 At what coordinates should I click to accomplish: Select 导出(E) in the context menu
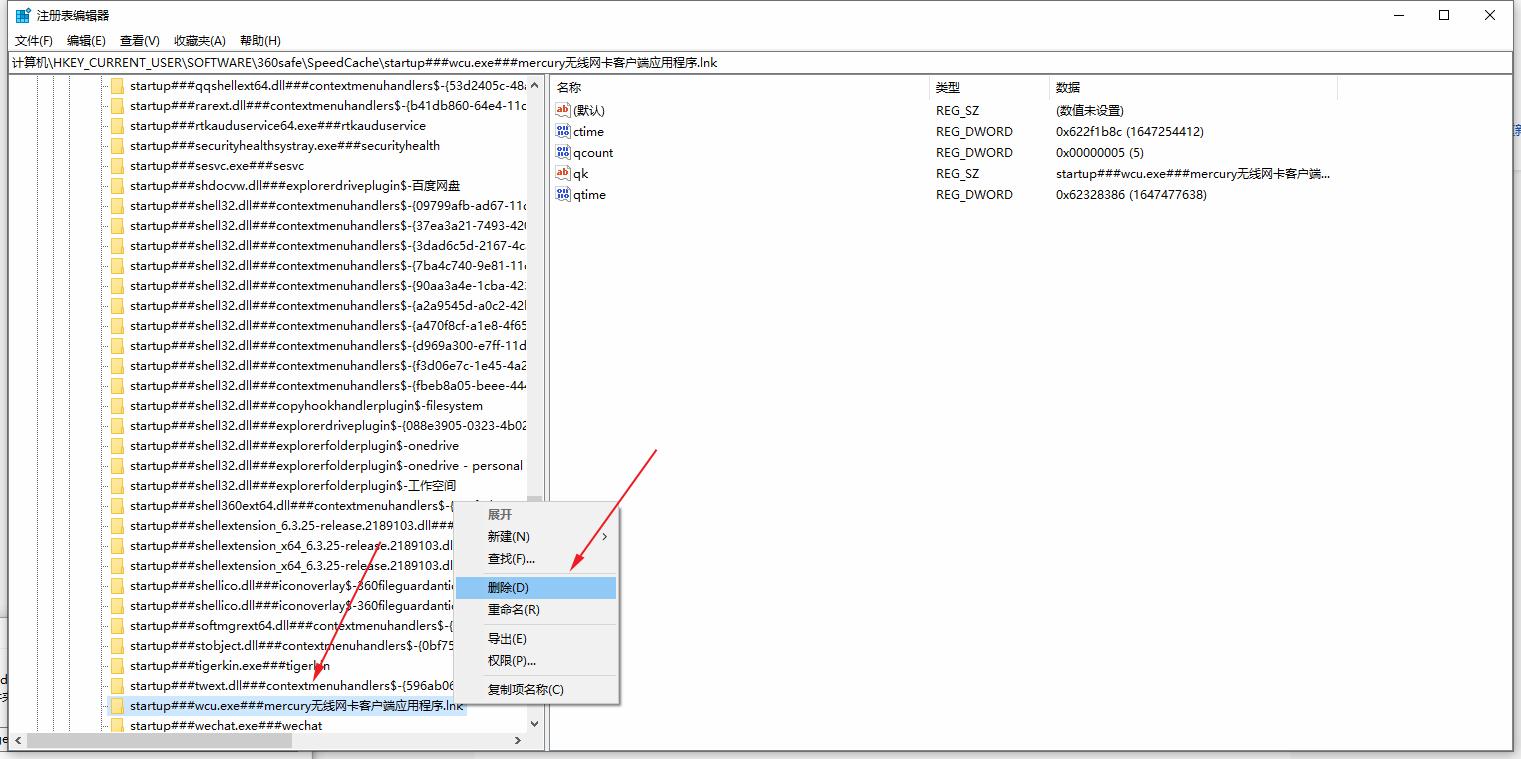(x=507, y=639)
